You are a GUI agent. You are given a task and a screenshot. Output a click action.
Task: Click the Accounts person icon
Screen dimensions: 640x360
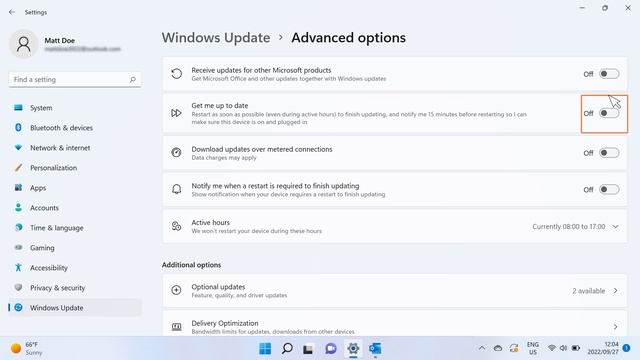(x=18, y=207)
